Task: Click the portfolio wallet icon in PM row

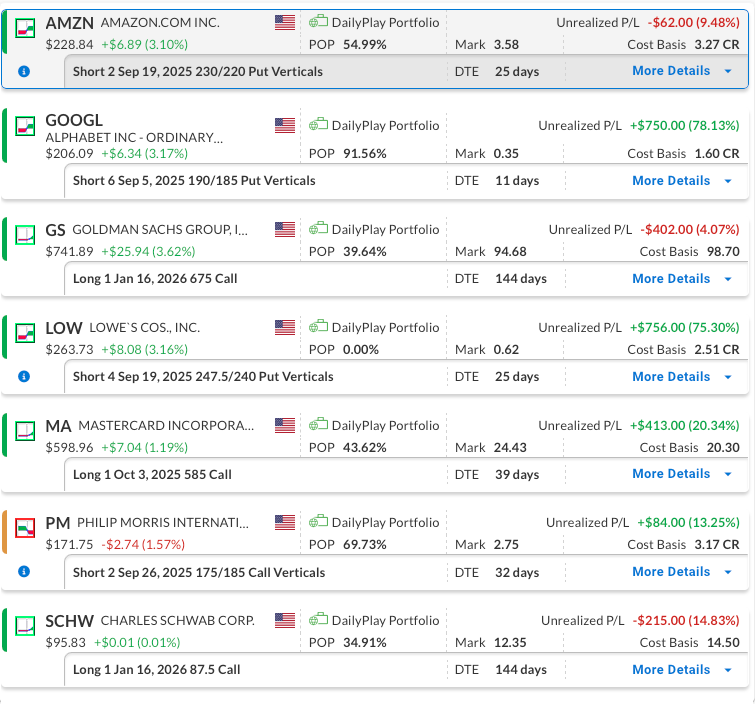Action: pos(318,521)
